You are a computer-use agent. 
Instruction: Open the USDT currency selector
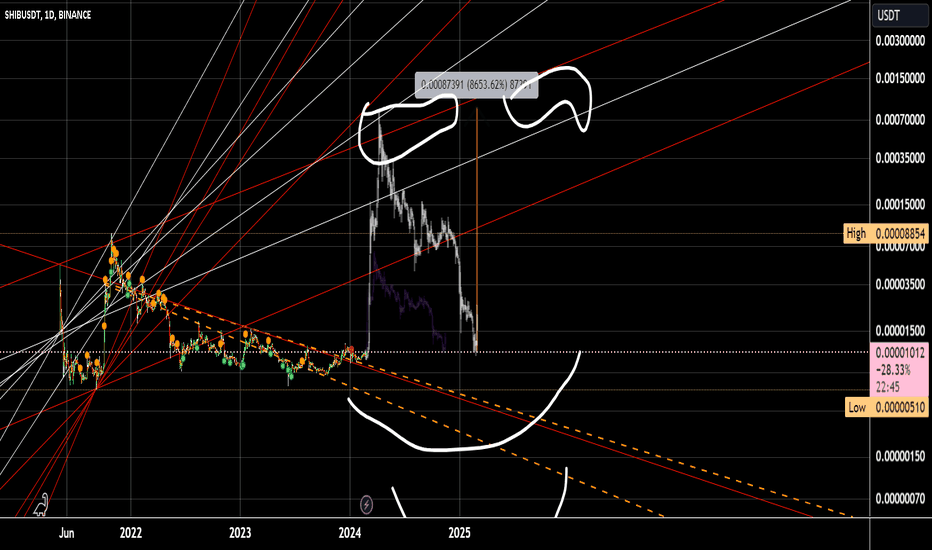pyautogui.click(x=900, y=15)
